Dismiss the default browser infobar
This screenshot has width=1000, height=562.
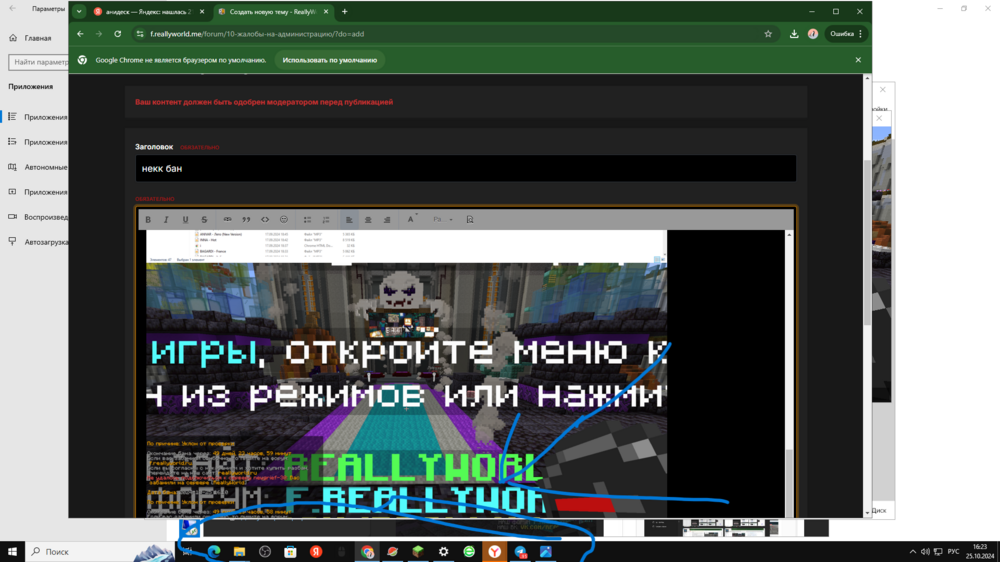click(858, 60)
